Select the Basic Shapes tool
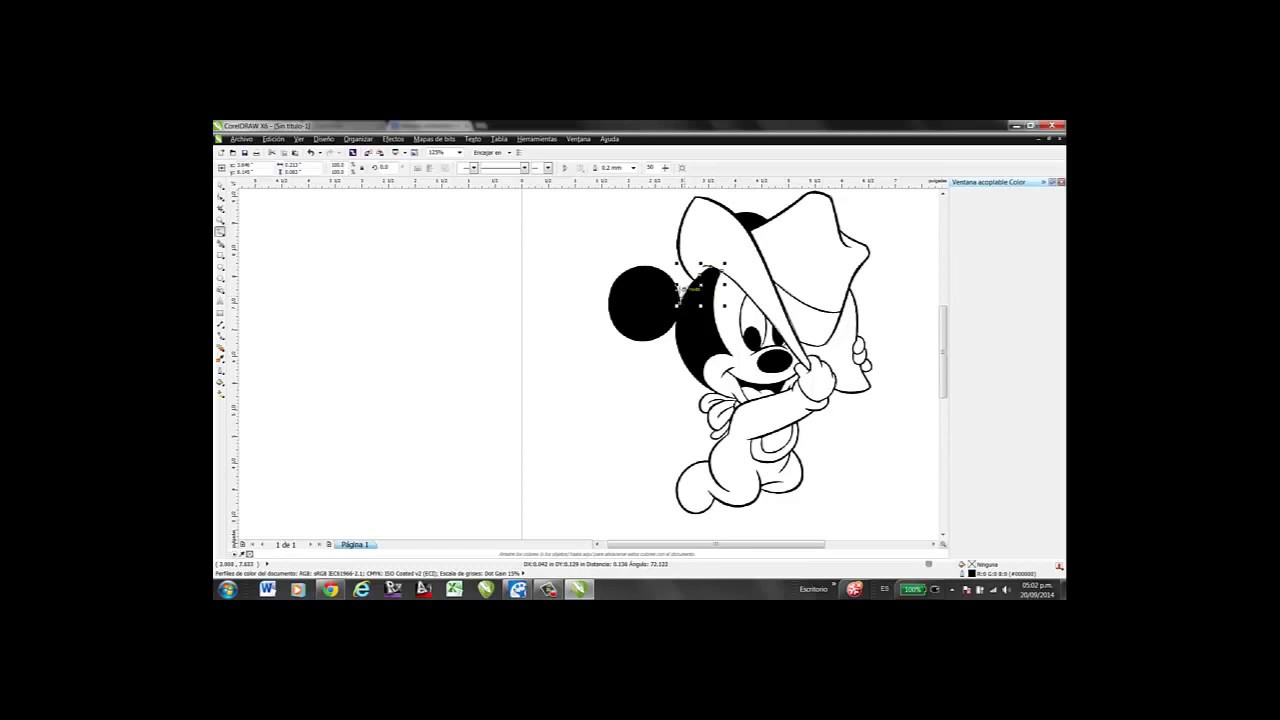1280x720 pixels. [221, 288]
